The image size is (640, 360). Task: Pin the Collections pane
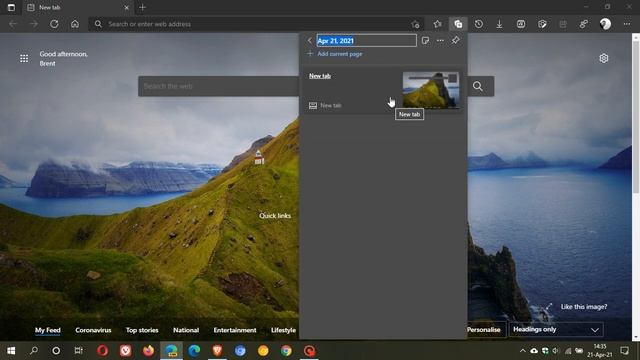coord(455,40)
